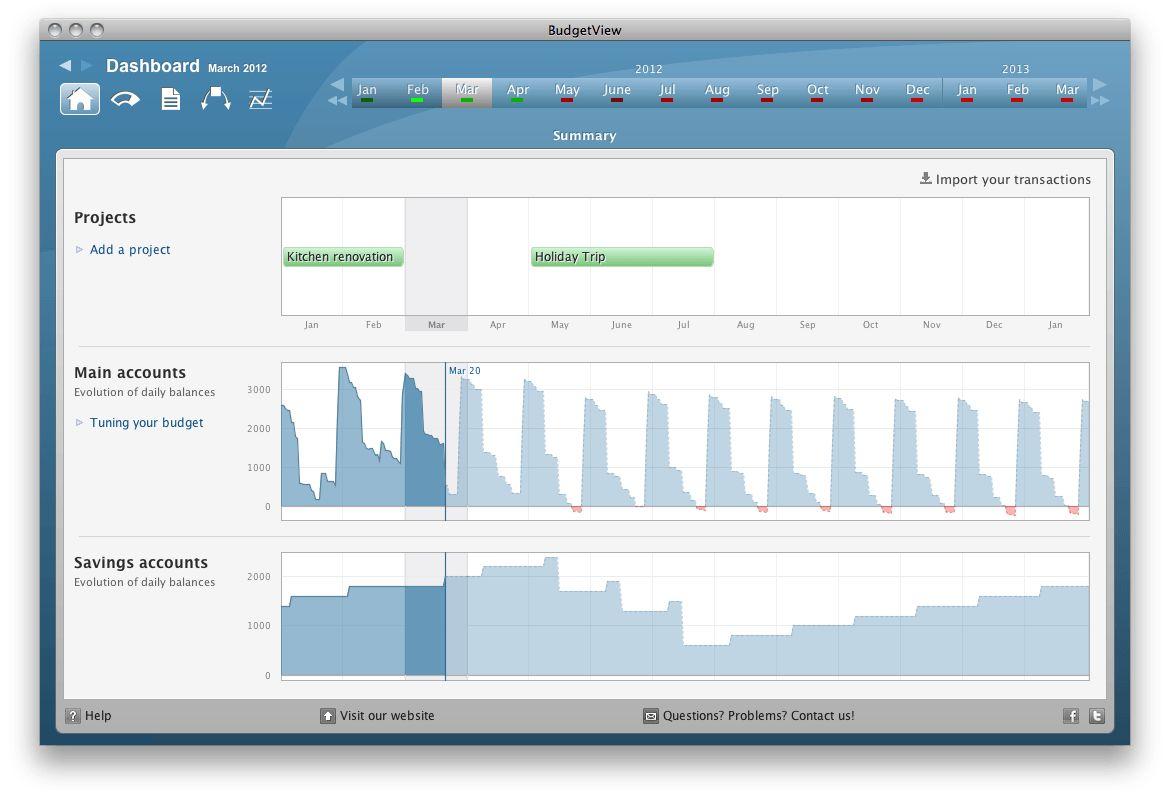The width and height of the screenshot is (1170, 800).
Task: Select Aug 2012 in the timeline
Action: click(717, 91)
